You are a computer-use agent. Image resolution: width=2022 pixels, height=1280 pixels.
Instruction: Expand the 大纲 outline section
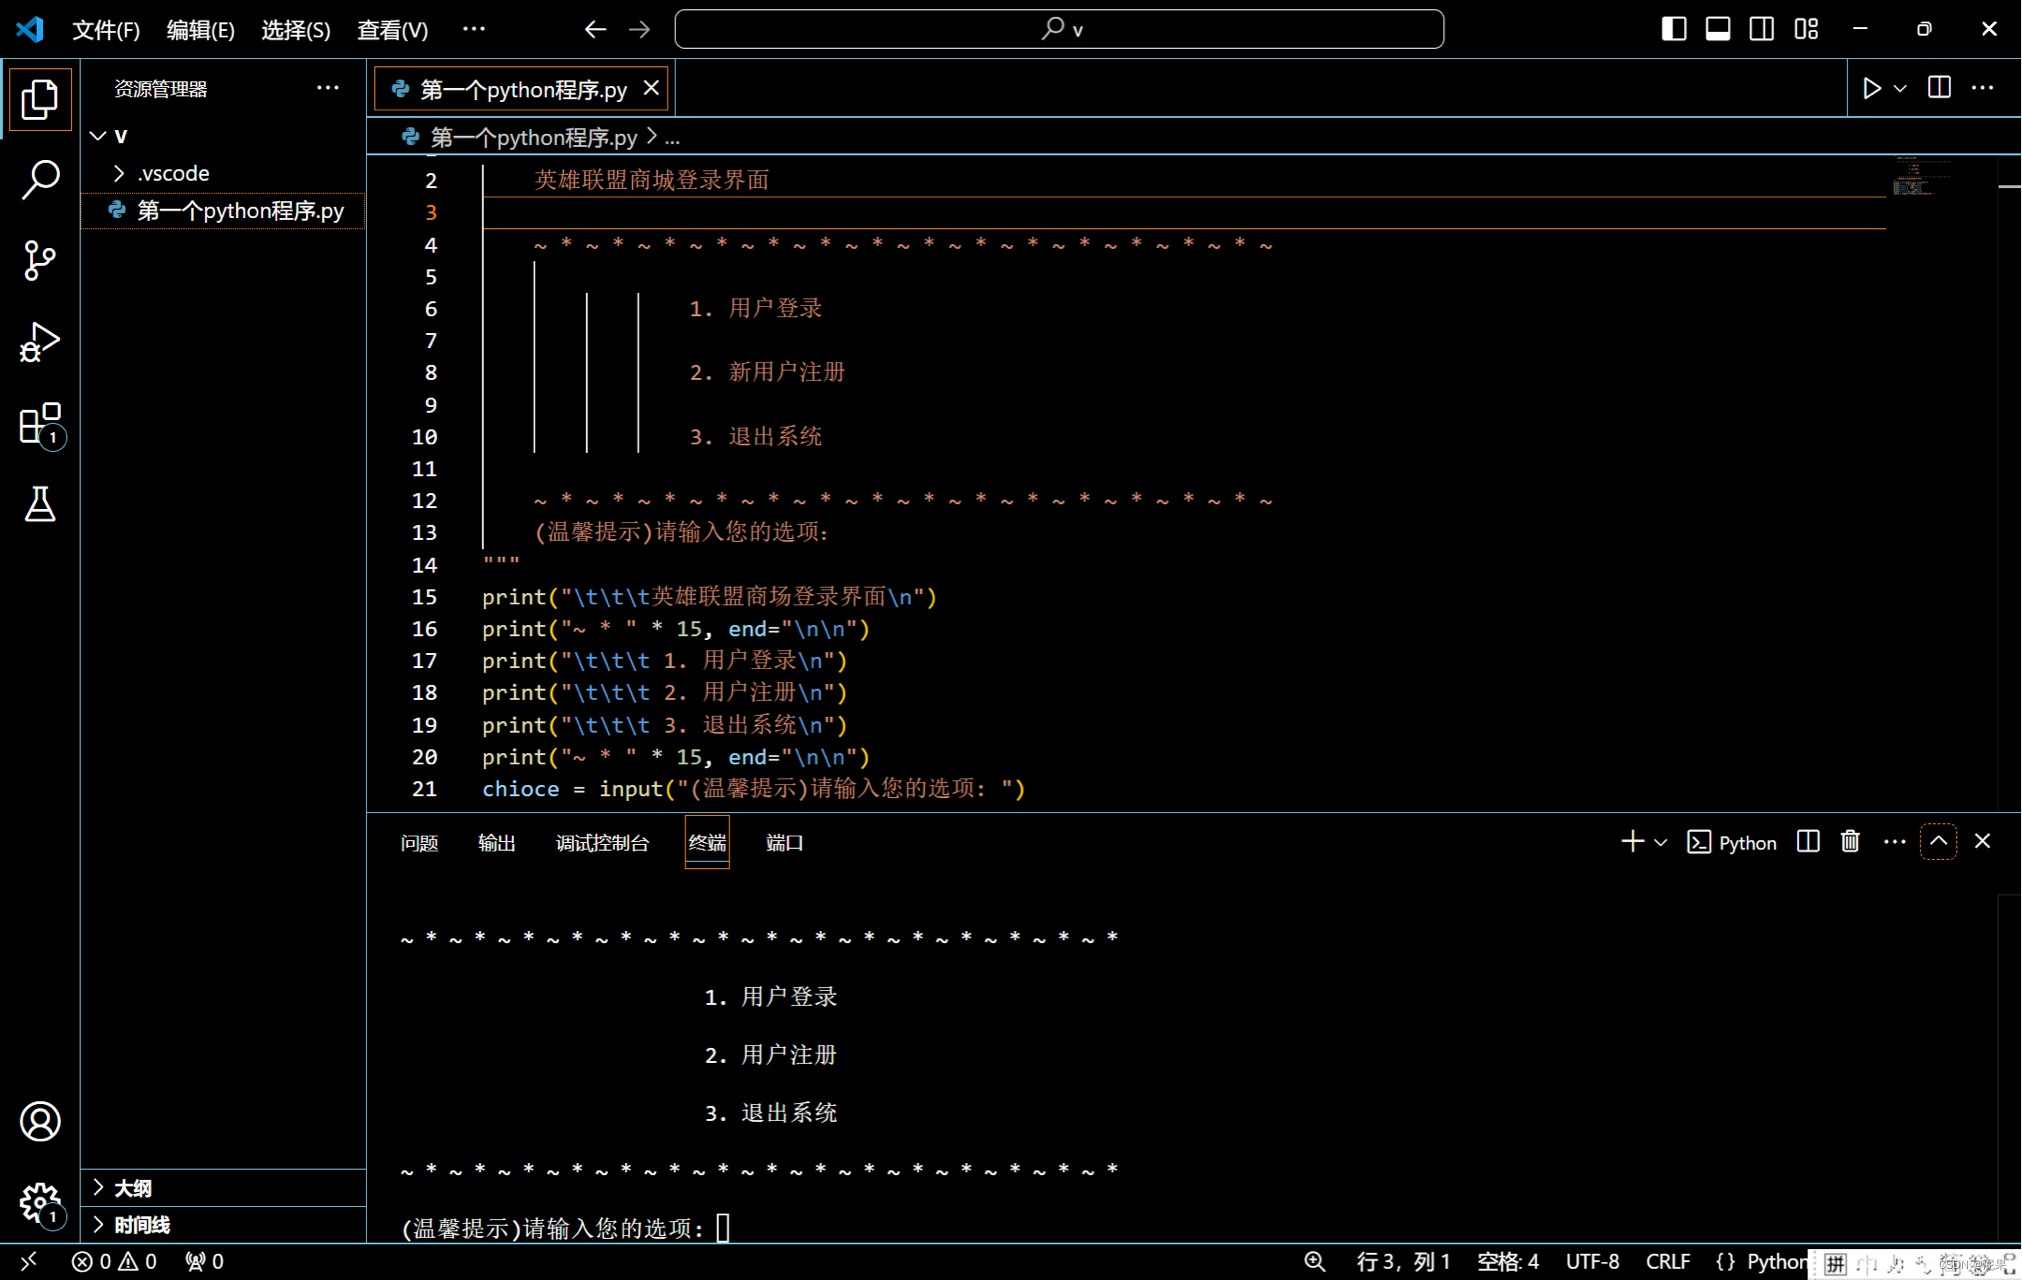click(132, 1188)
